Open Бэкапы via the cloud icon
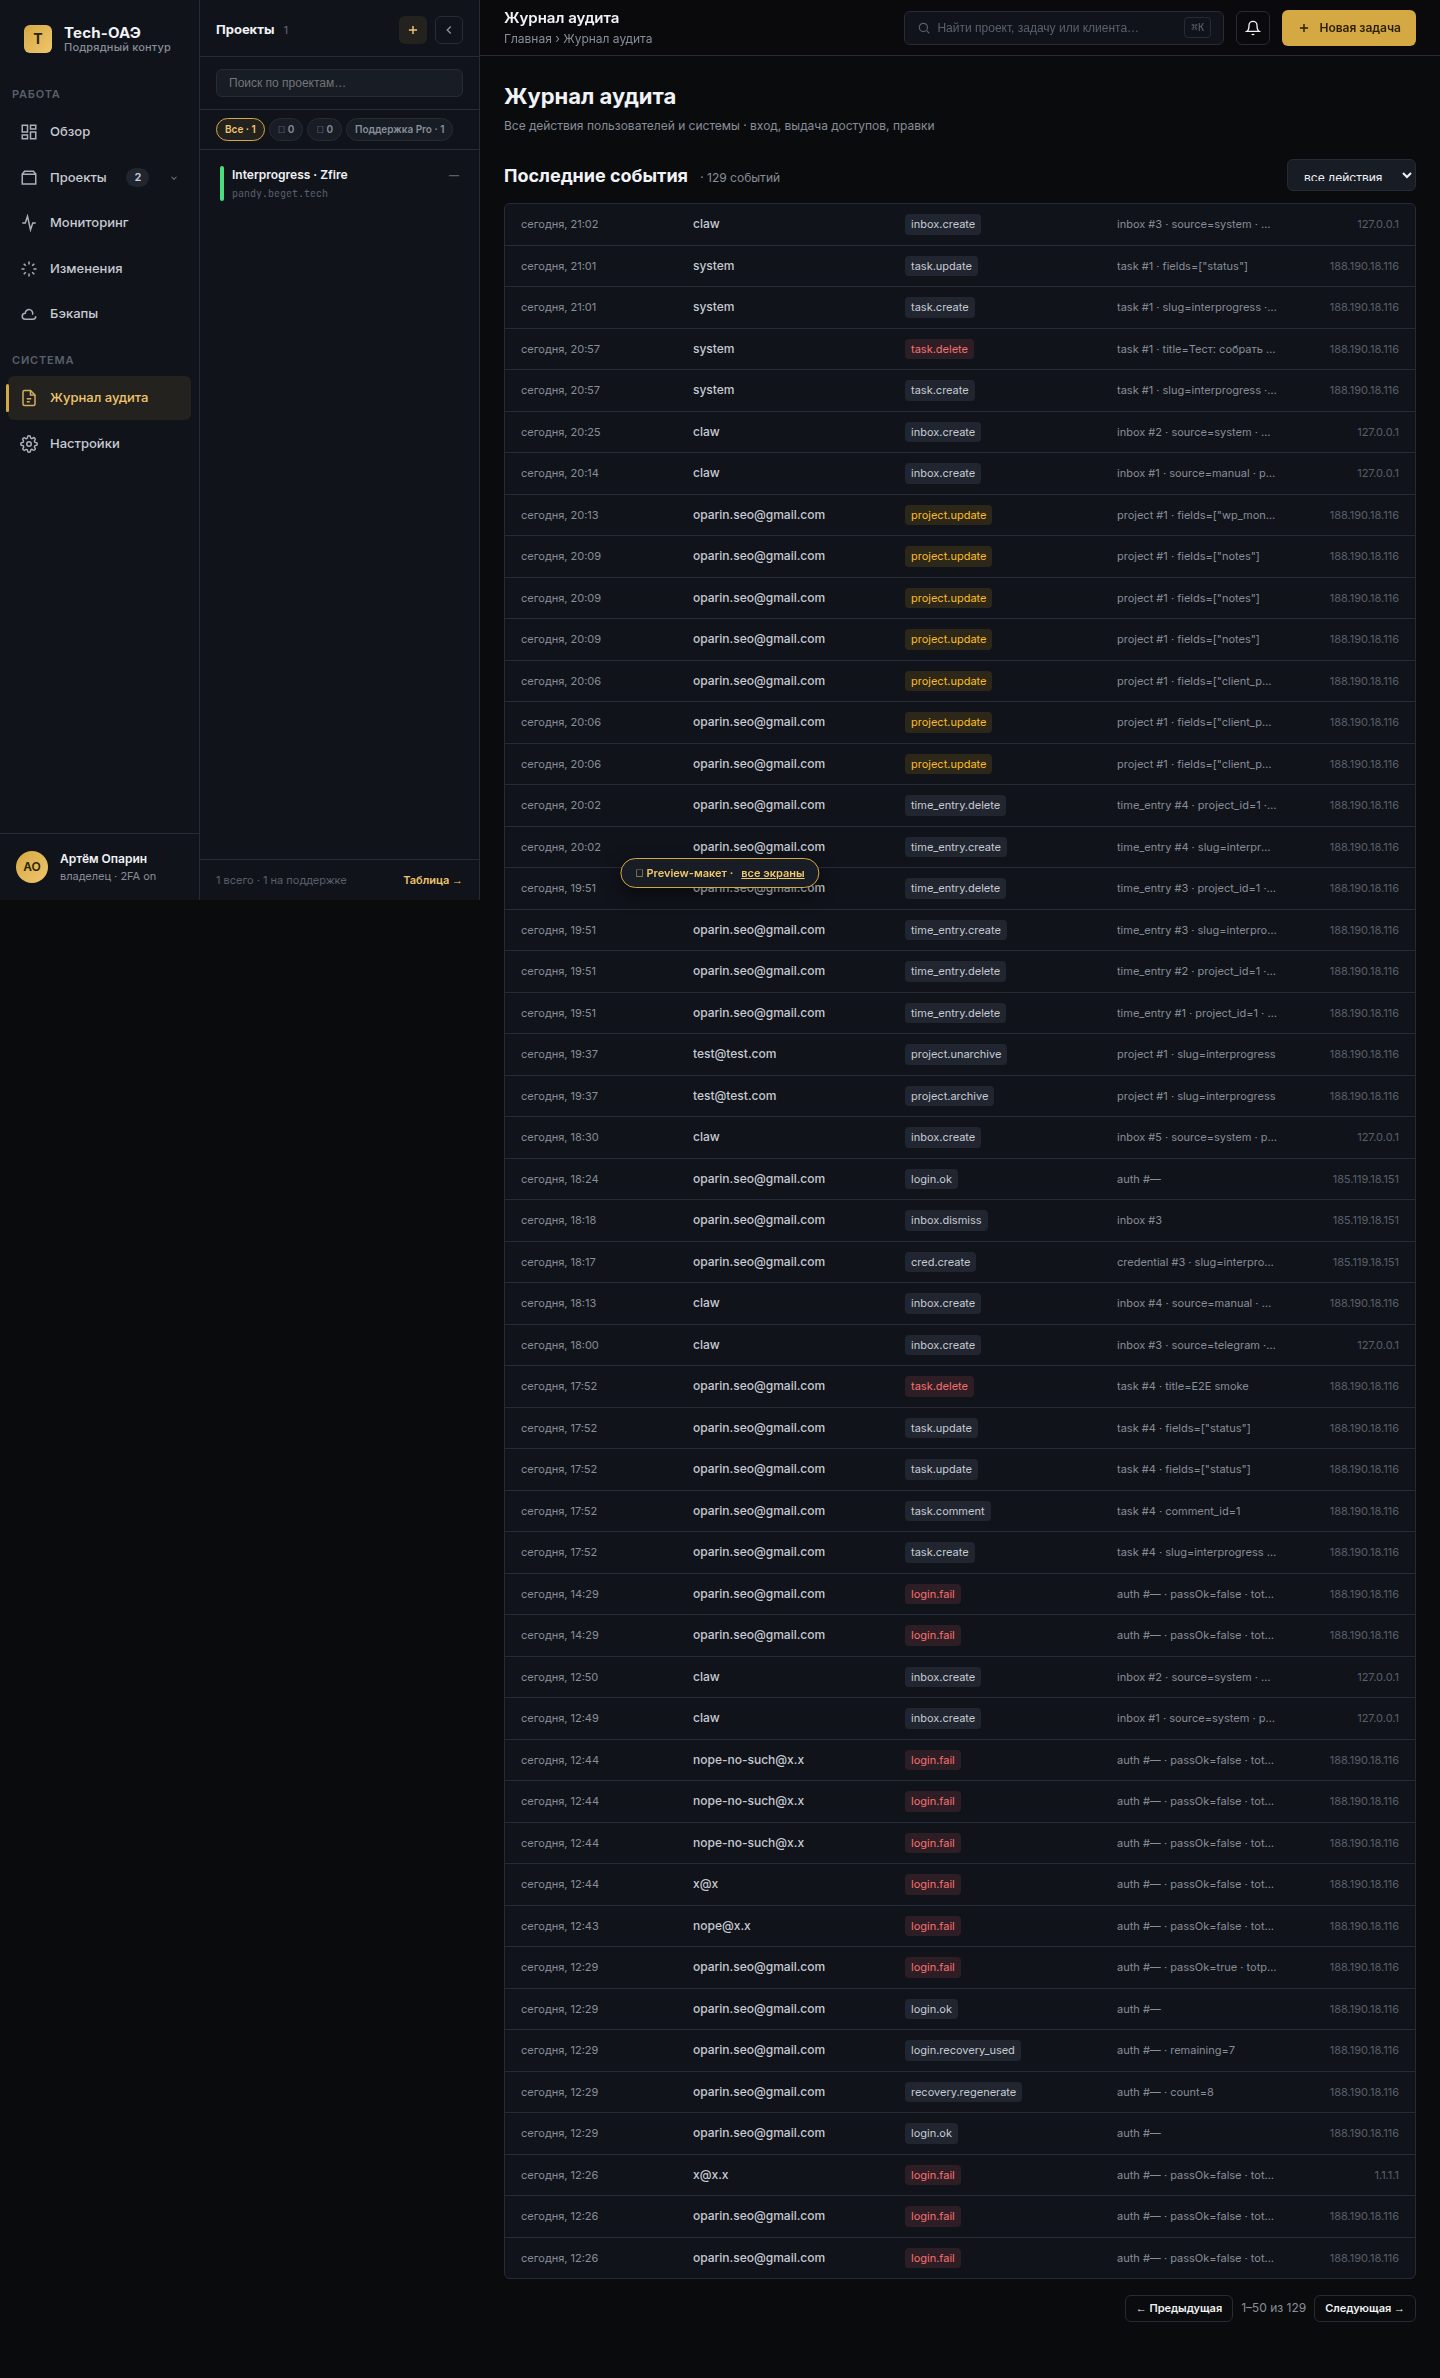 [x=29, y=314]
